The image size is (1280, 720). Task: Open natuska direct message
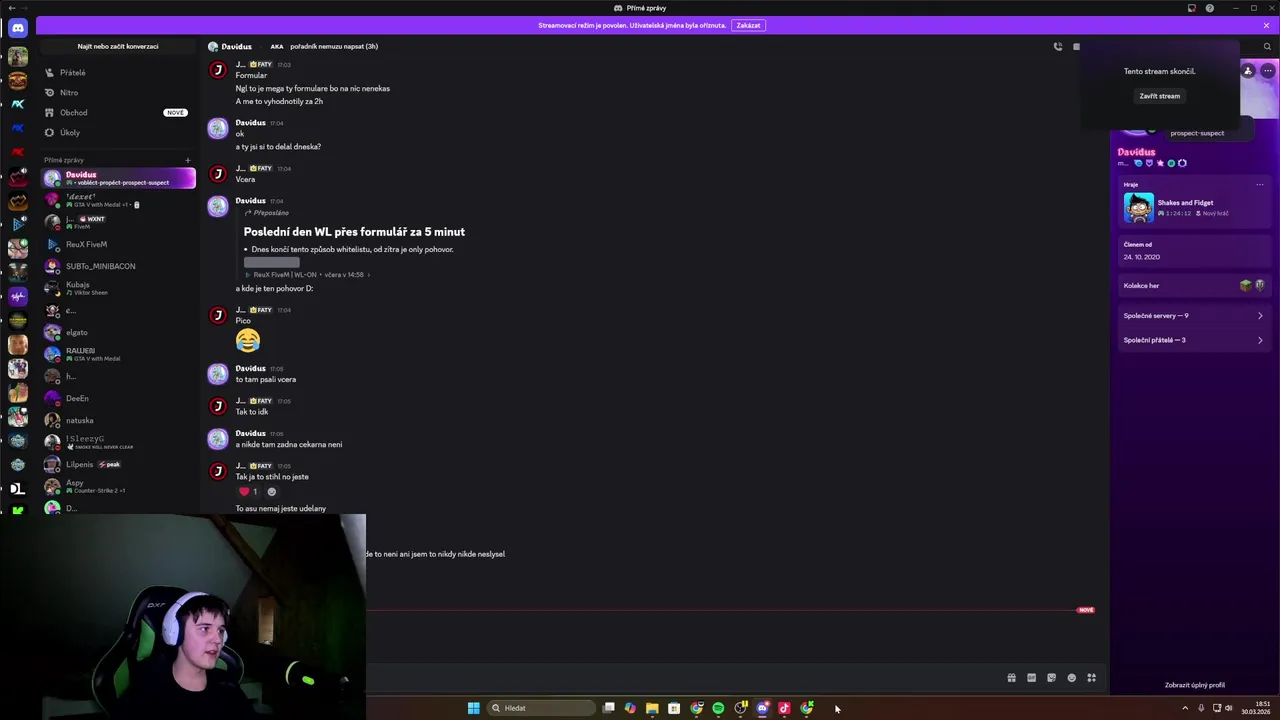point(118,420)
